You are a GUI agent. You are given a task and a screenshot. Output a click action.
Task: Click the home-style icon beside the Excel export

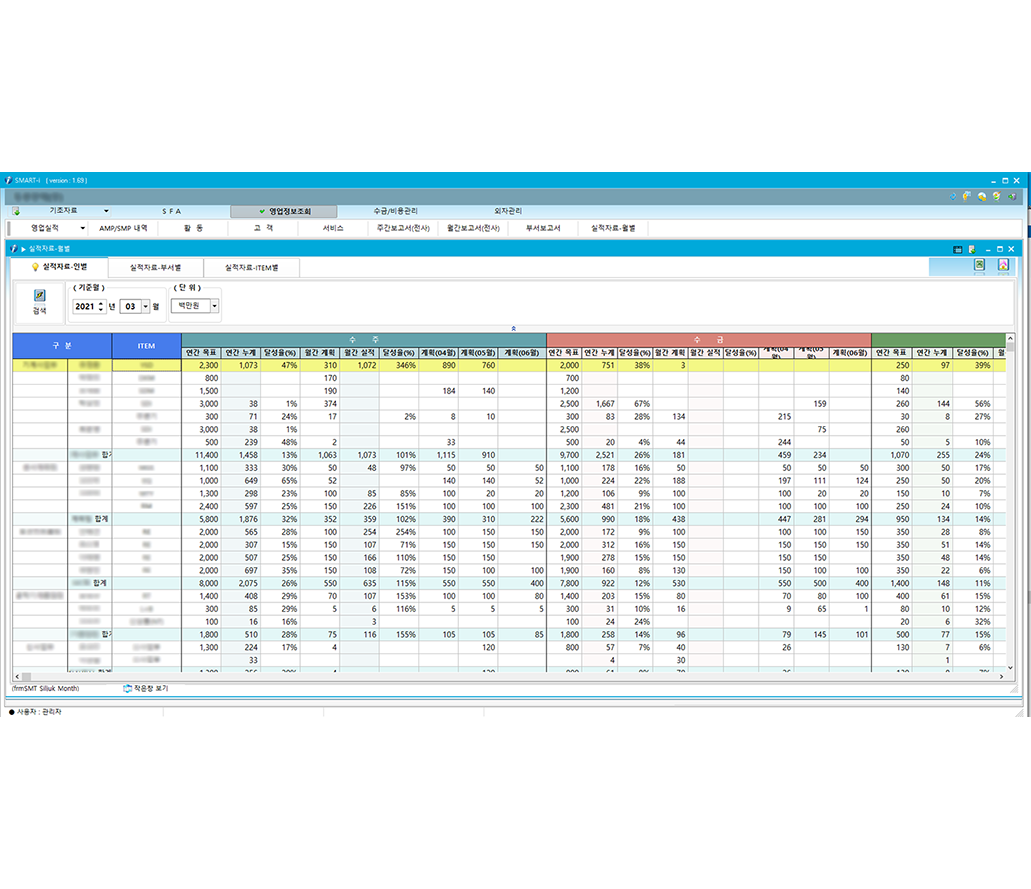tap(1002, 265)
